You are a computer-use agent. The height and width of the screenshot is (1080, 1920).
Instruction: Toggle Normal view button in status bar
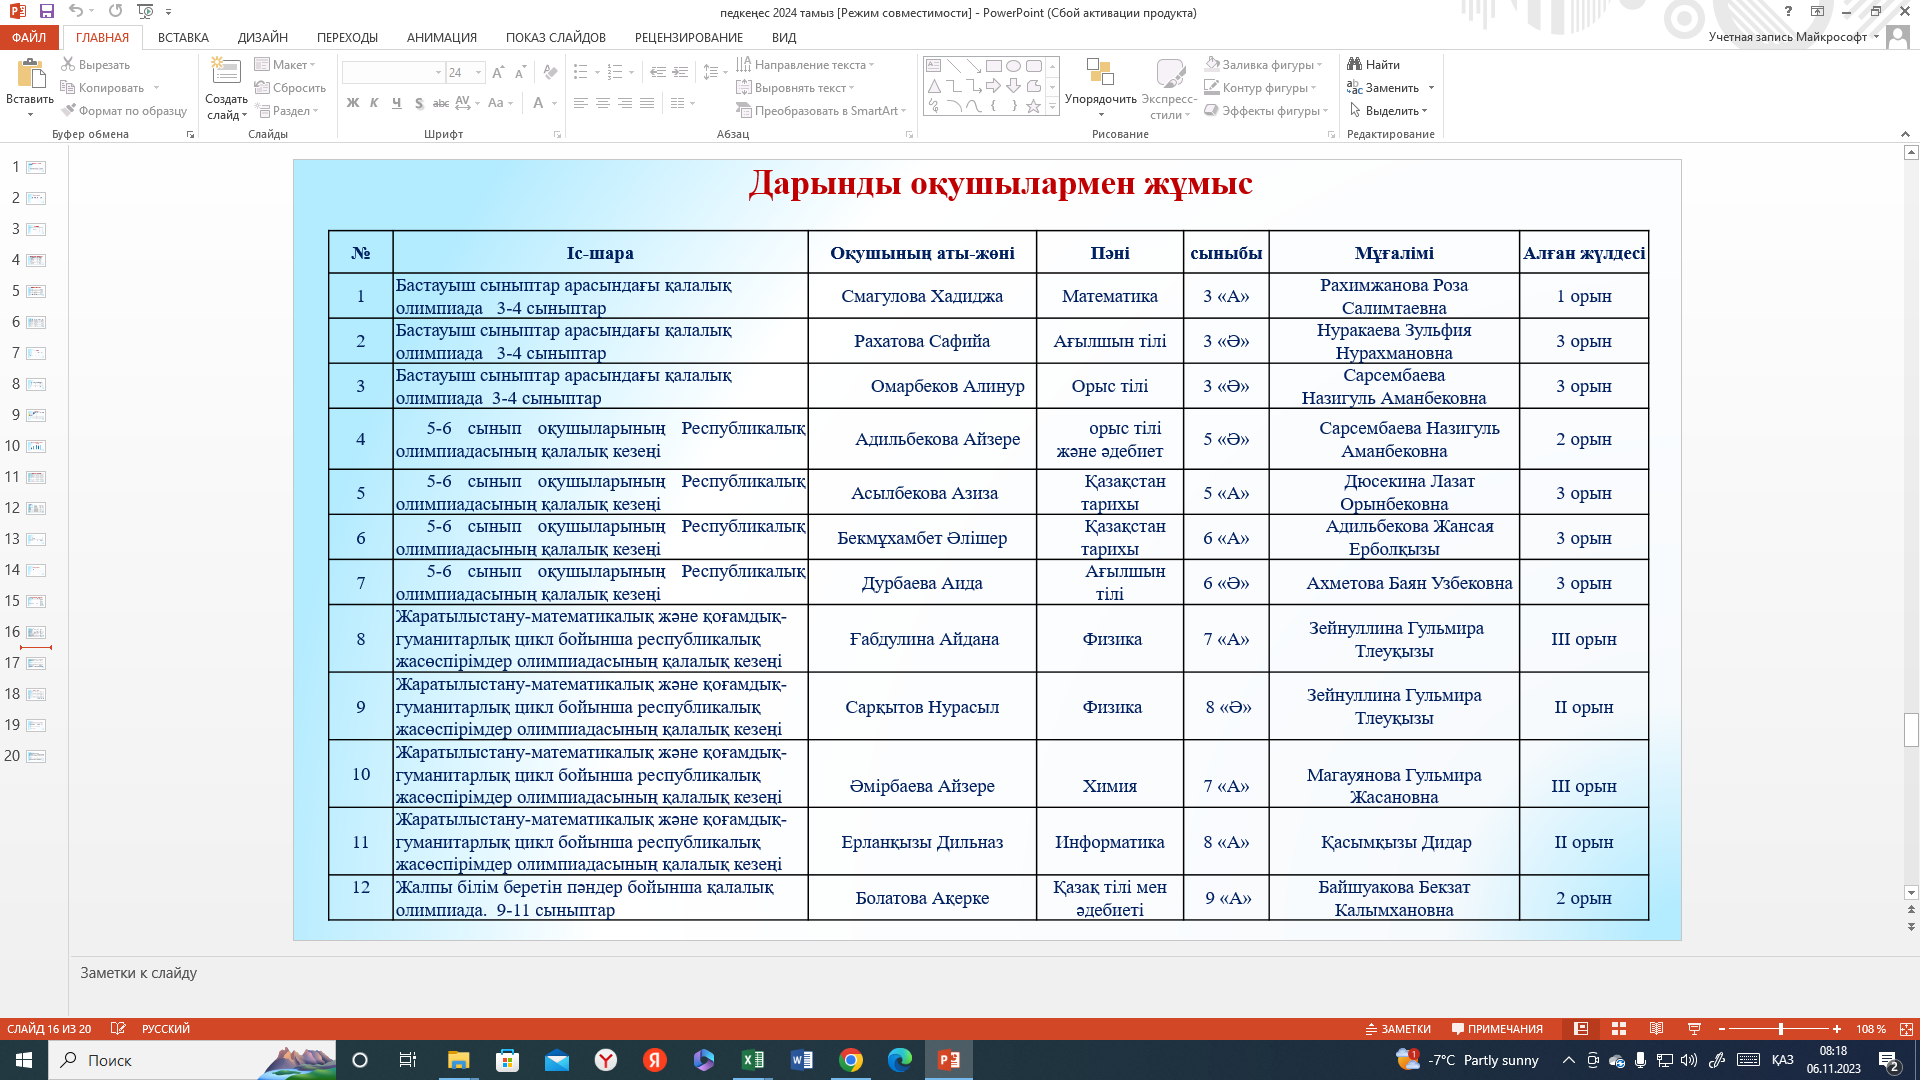(x=1581, y=1029)
